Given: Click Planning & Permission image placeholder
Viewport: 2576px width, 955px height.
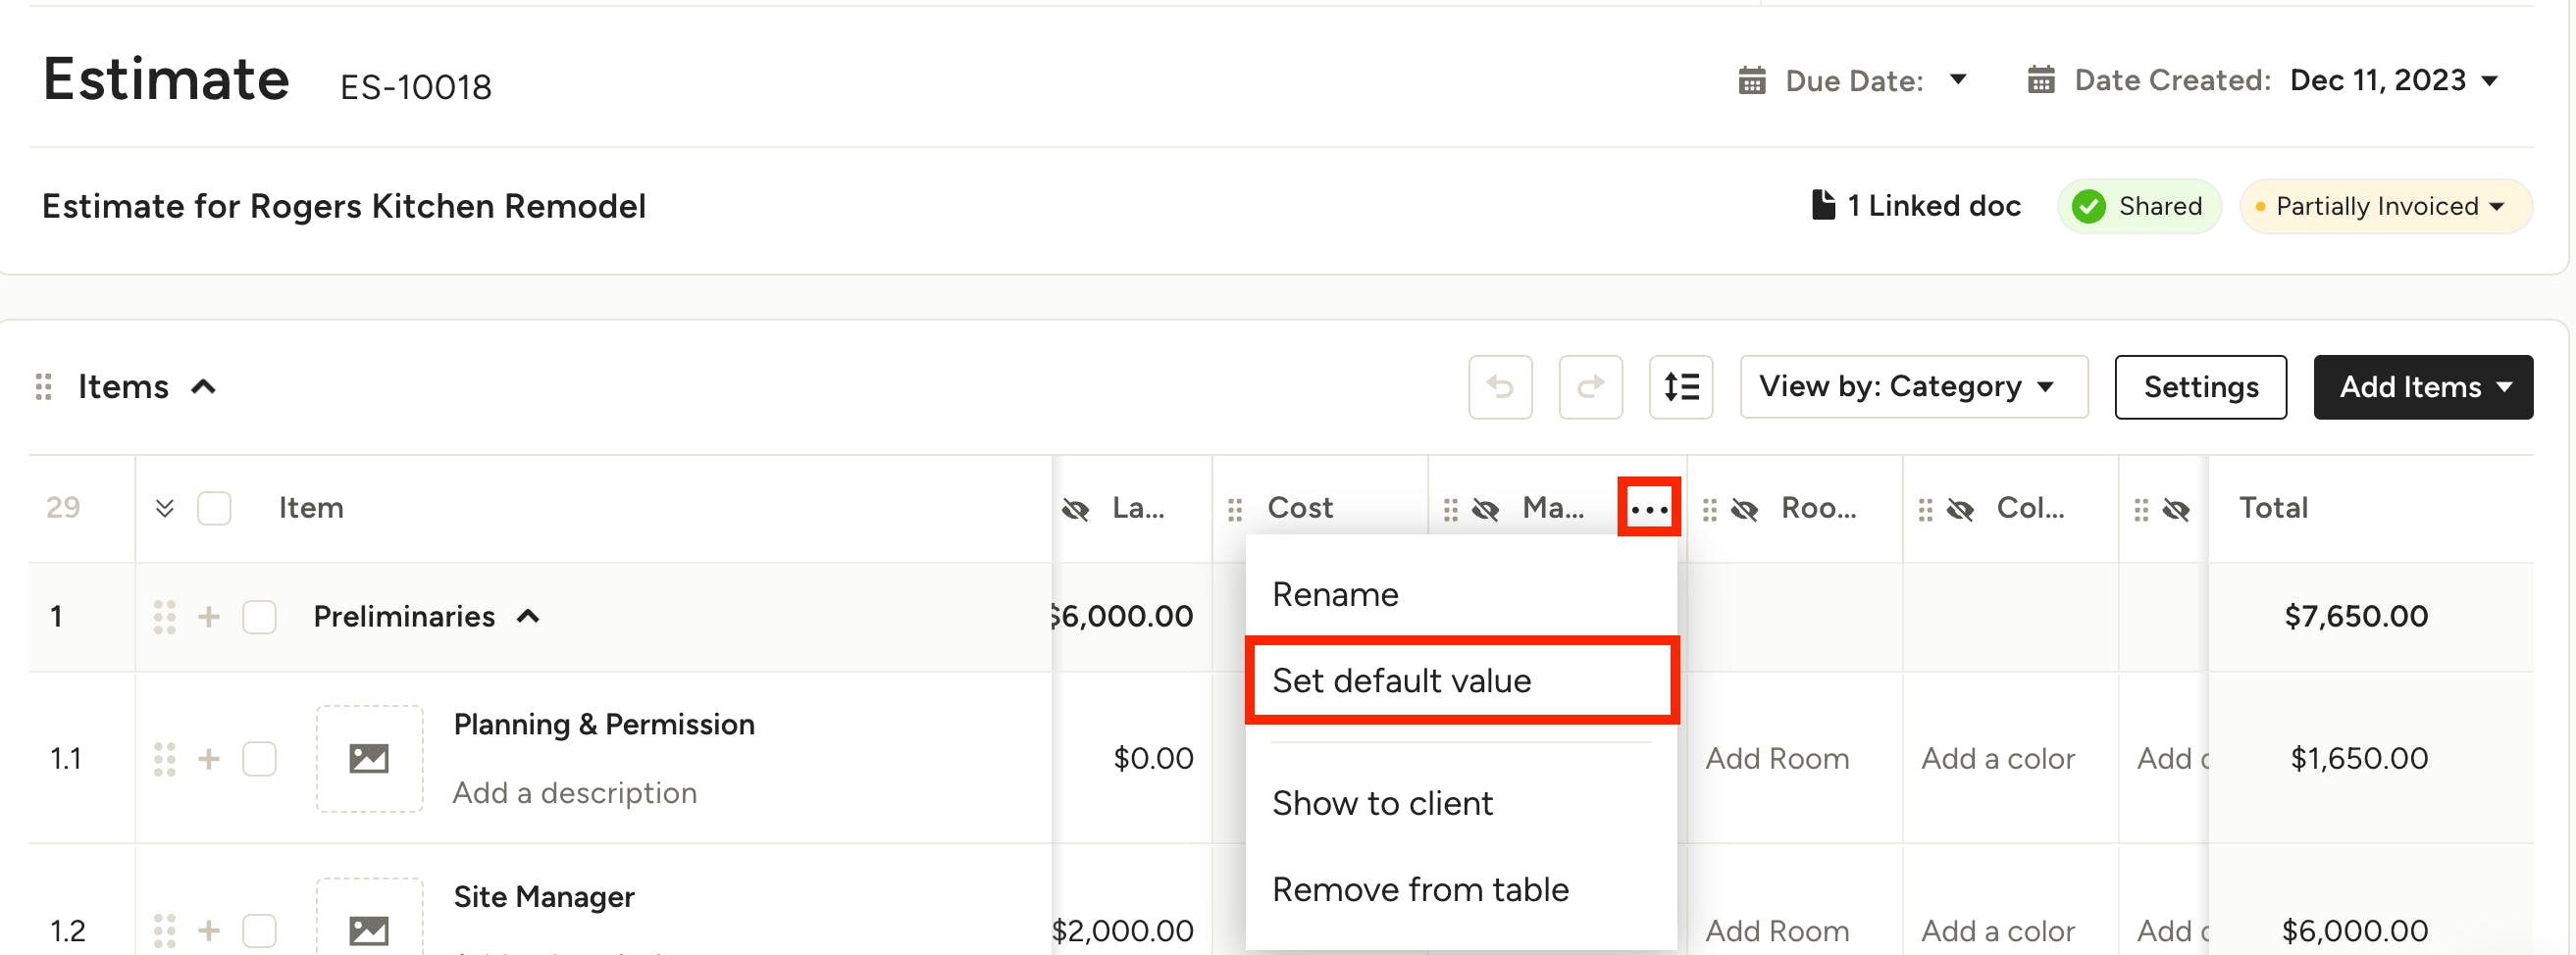Looking at the screenshot, I should pyautogui.click(x=369, y=759).
